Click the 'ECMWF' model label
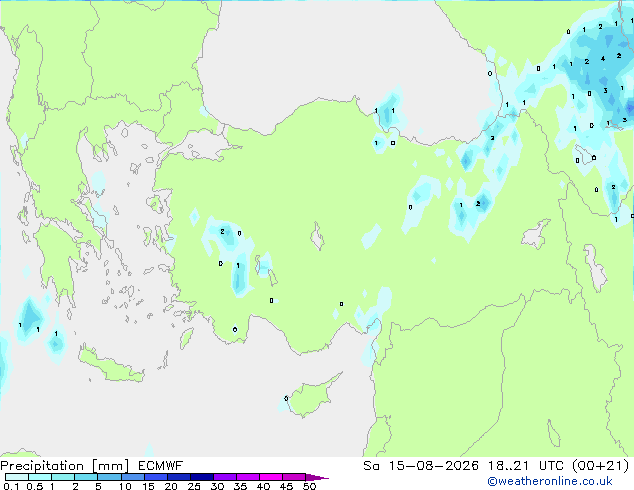 point(161,466)
